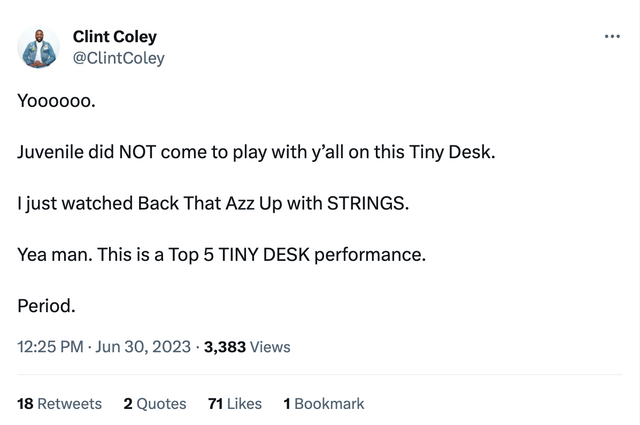
Task: Click the word "Juvenile" in the tweet
Action: (x=50, y=153)
